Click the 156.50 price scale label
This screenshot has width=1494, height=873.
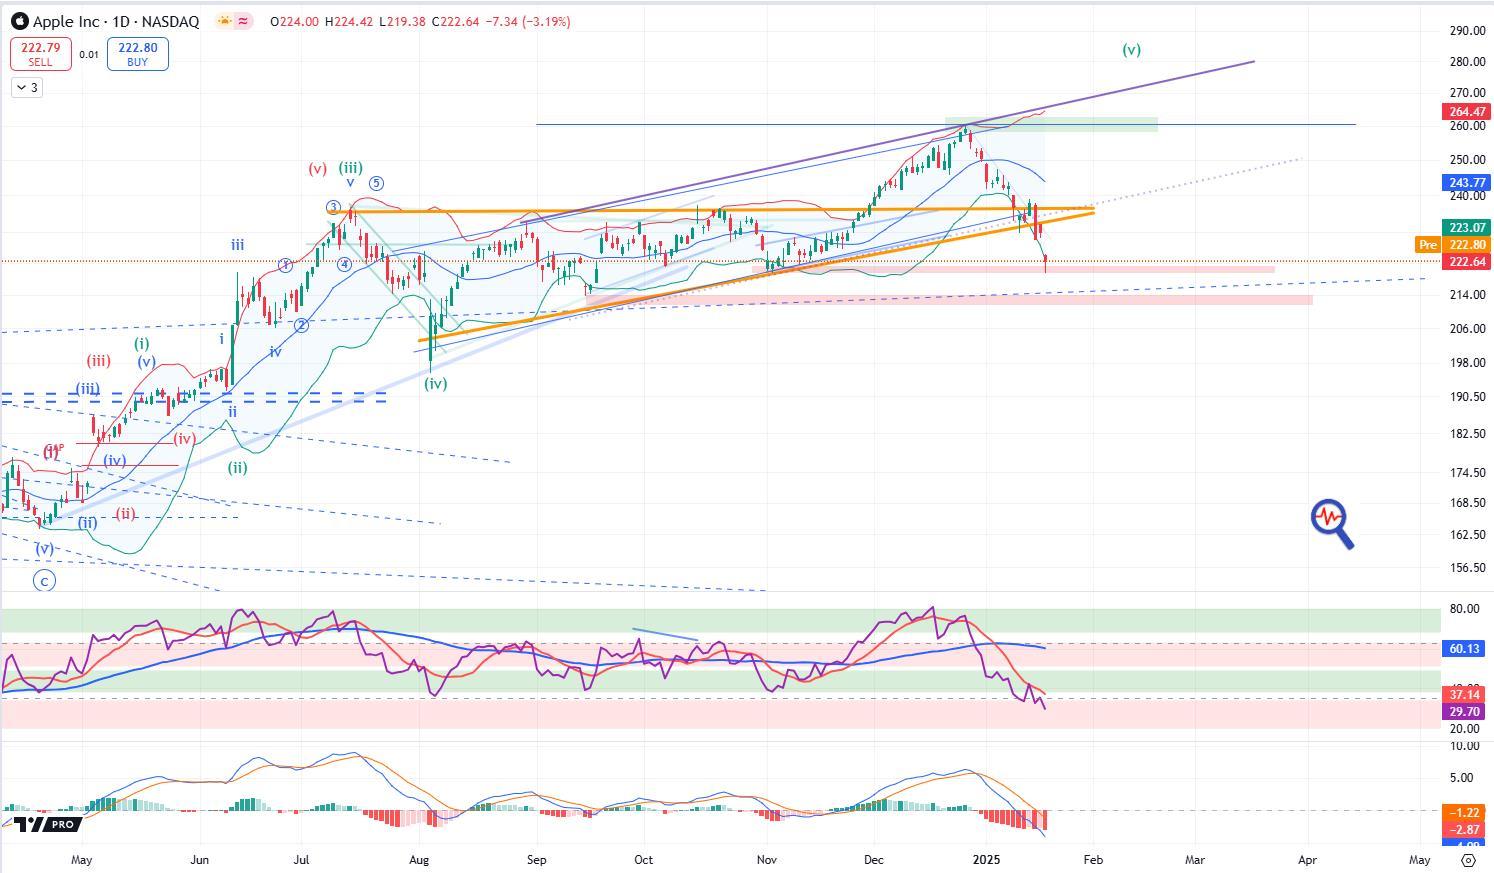(x=1467, y=568)
